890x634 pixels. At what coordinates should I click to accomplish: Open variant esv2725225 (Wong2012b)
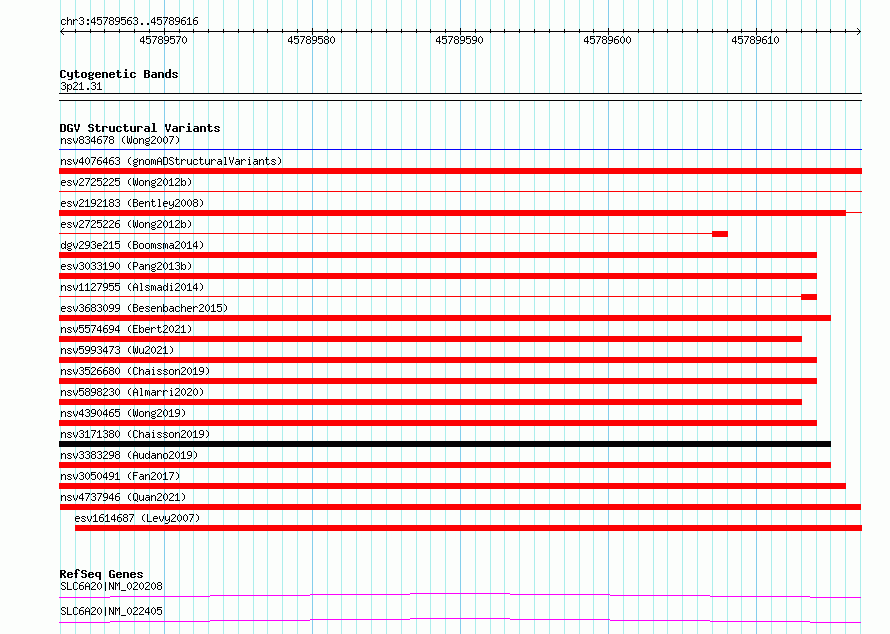click(126, 182)
